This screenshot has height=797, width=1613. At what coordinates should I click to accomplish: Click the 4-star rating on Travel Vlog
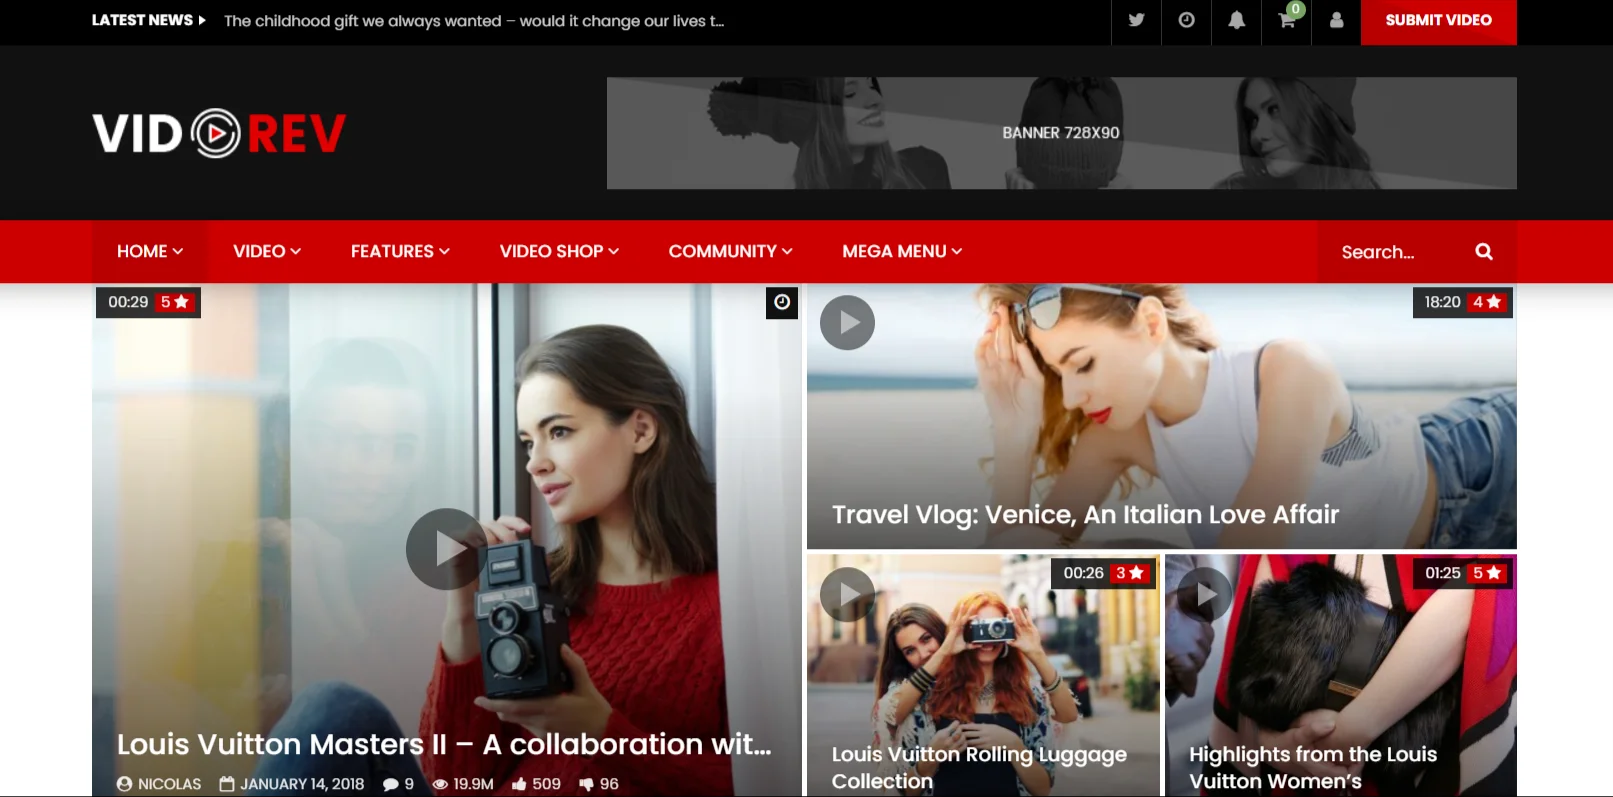pyautogui.click(x=1487, y=302)
